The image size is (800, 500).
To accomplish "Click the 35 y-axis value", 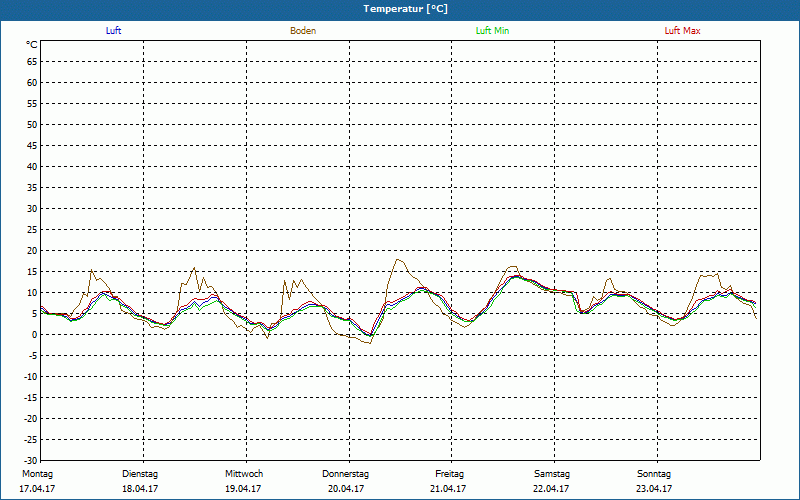I will (32, 188).
